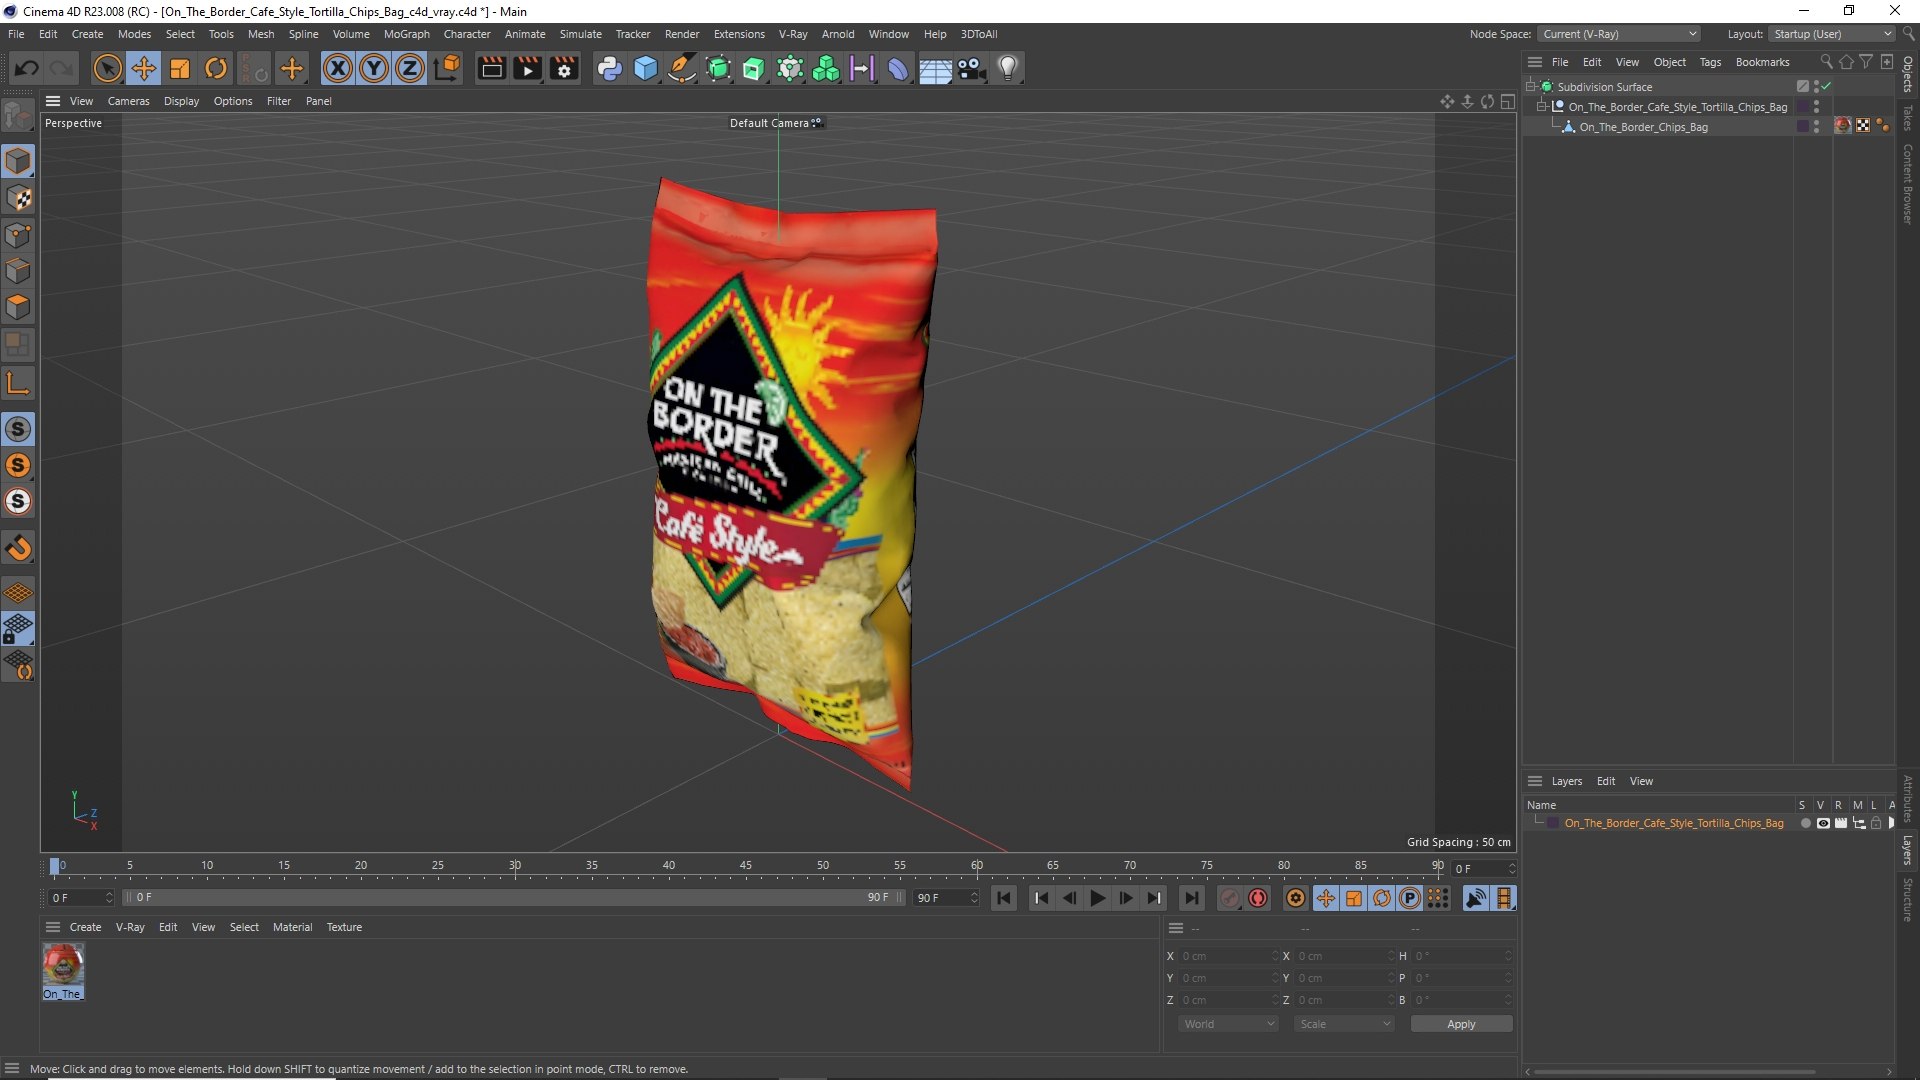Select the Rotate tool
The width and height of the screenshot is (1920, 1080).
coord(216,68)
